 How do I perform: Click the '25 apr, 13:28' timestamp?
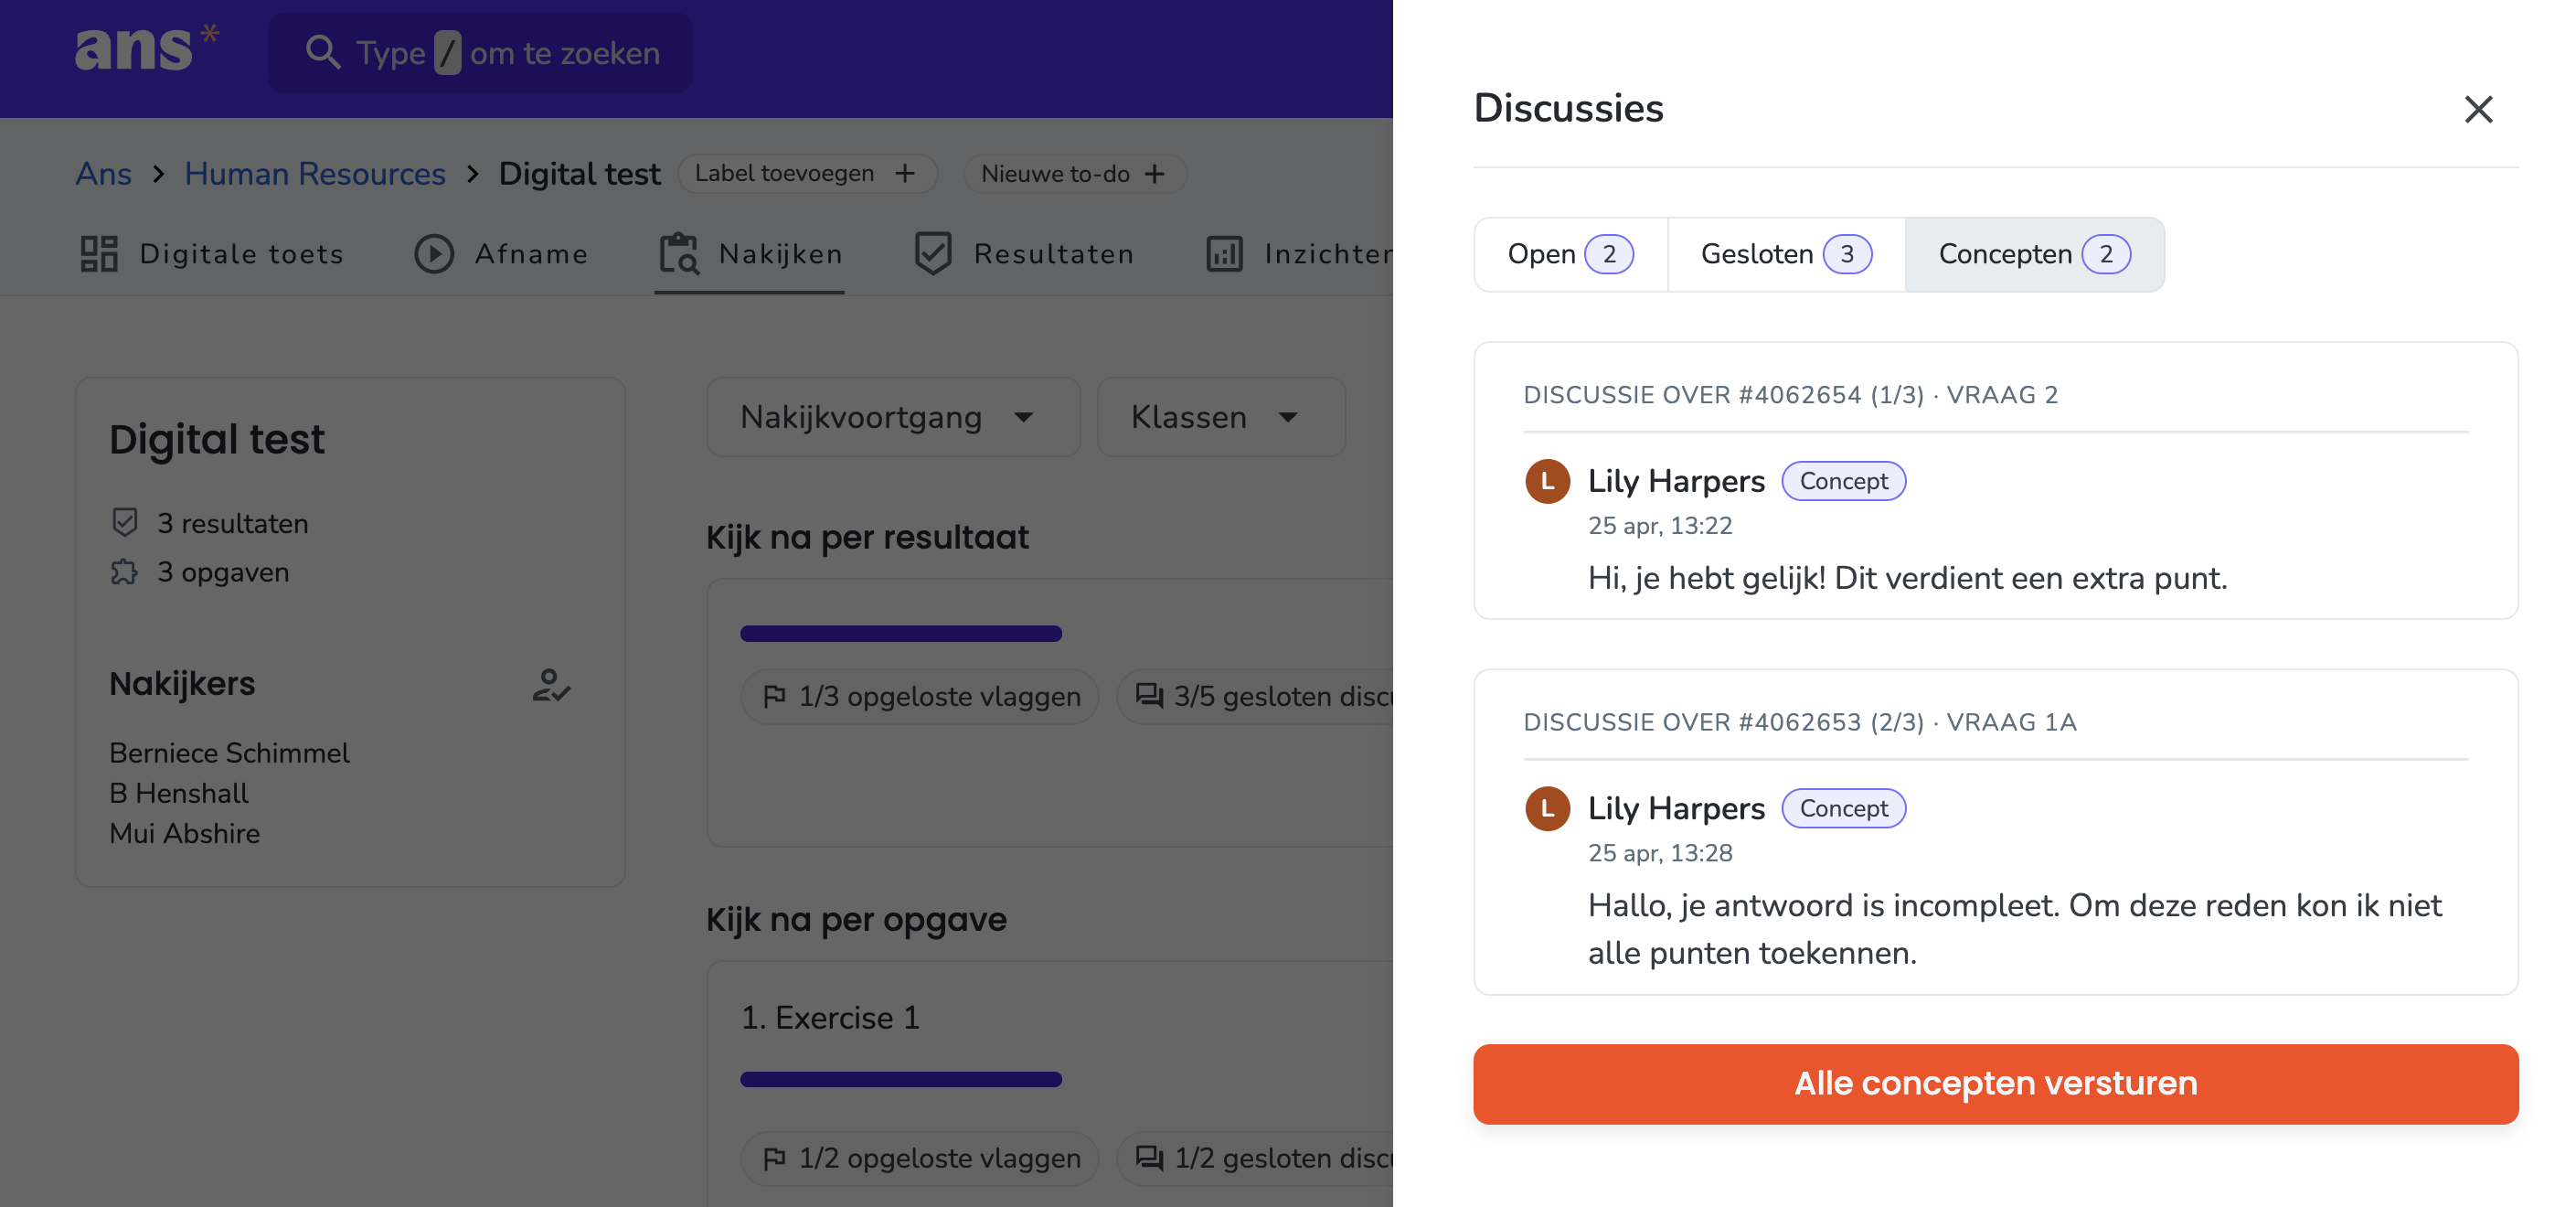(1660, 853)
